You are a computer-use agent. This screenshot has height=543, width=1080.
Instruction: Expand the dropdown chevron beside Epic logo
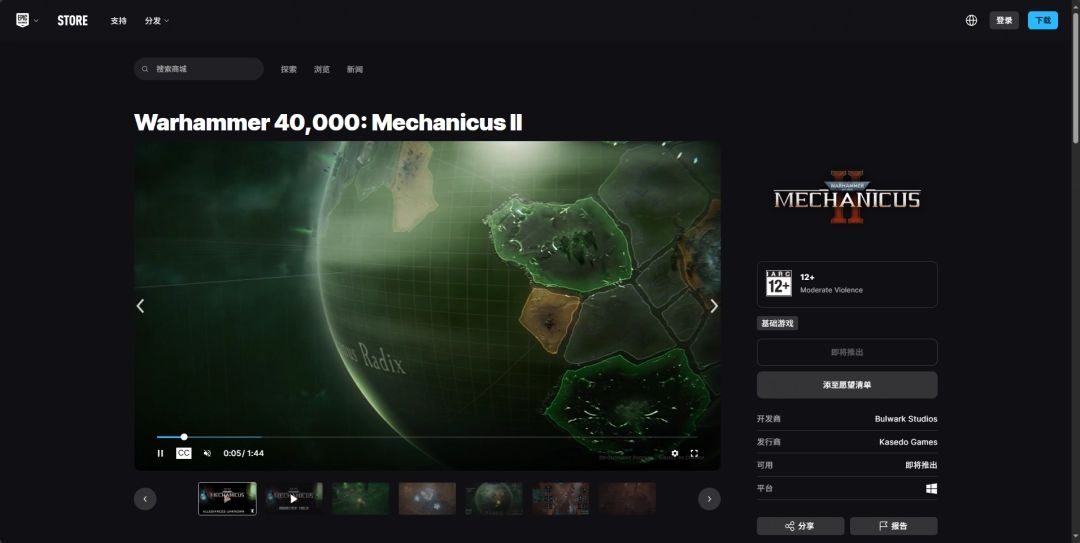(x=36, y=21)
